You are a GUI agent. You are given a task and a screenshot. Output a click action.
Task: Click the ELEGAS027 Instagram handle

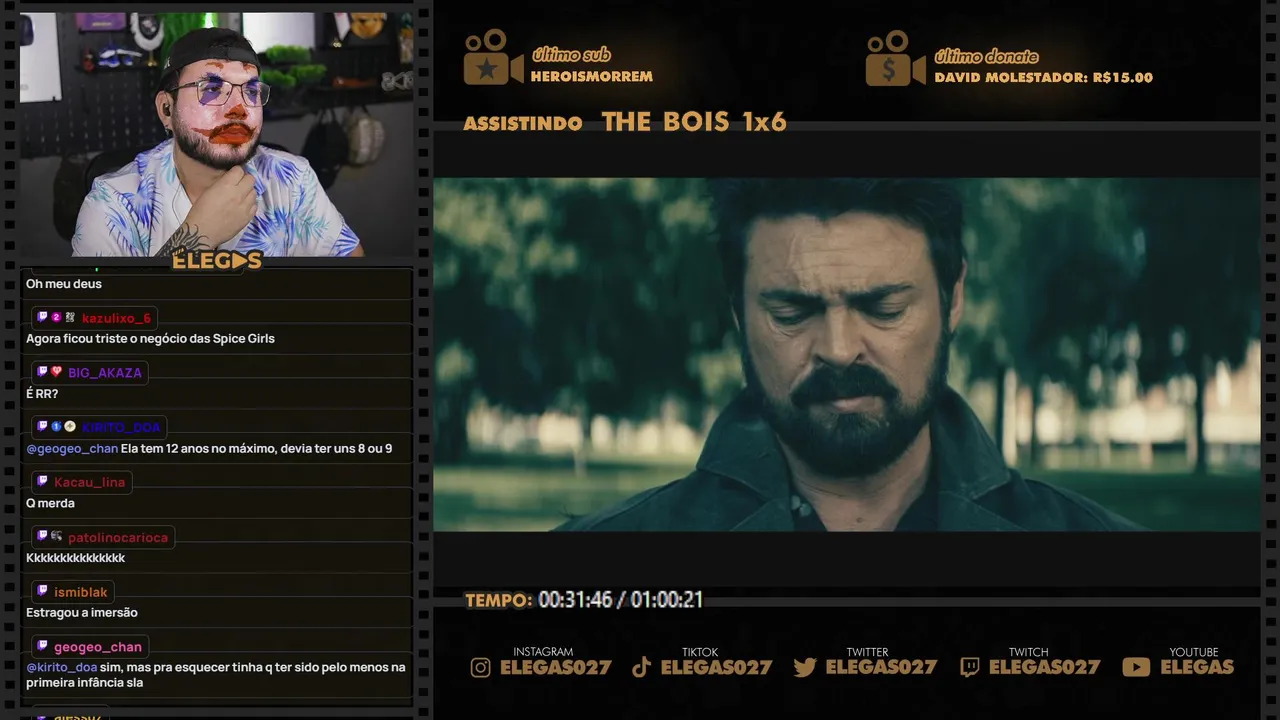[556, 667]
